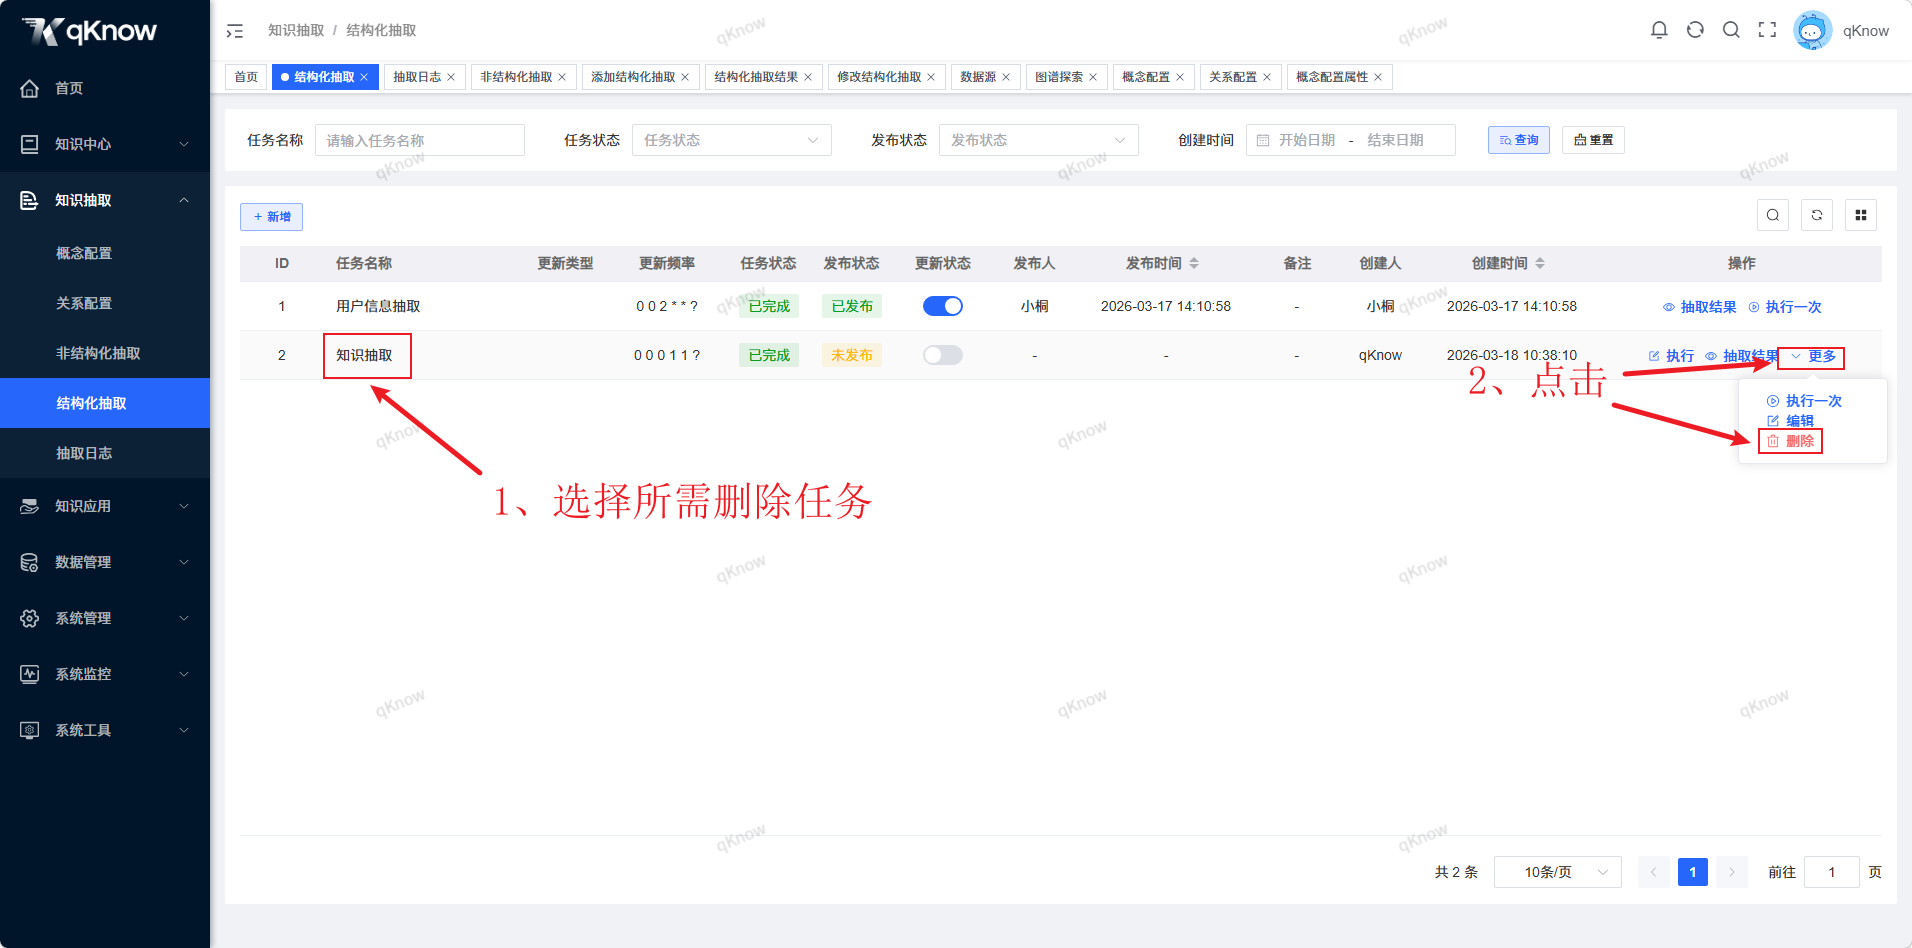Click the 查询 search button
1912x948 pixels.
click(x=1519, y=140)
